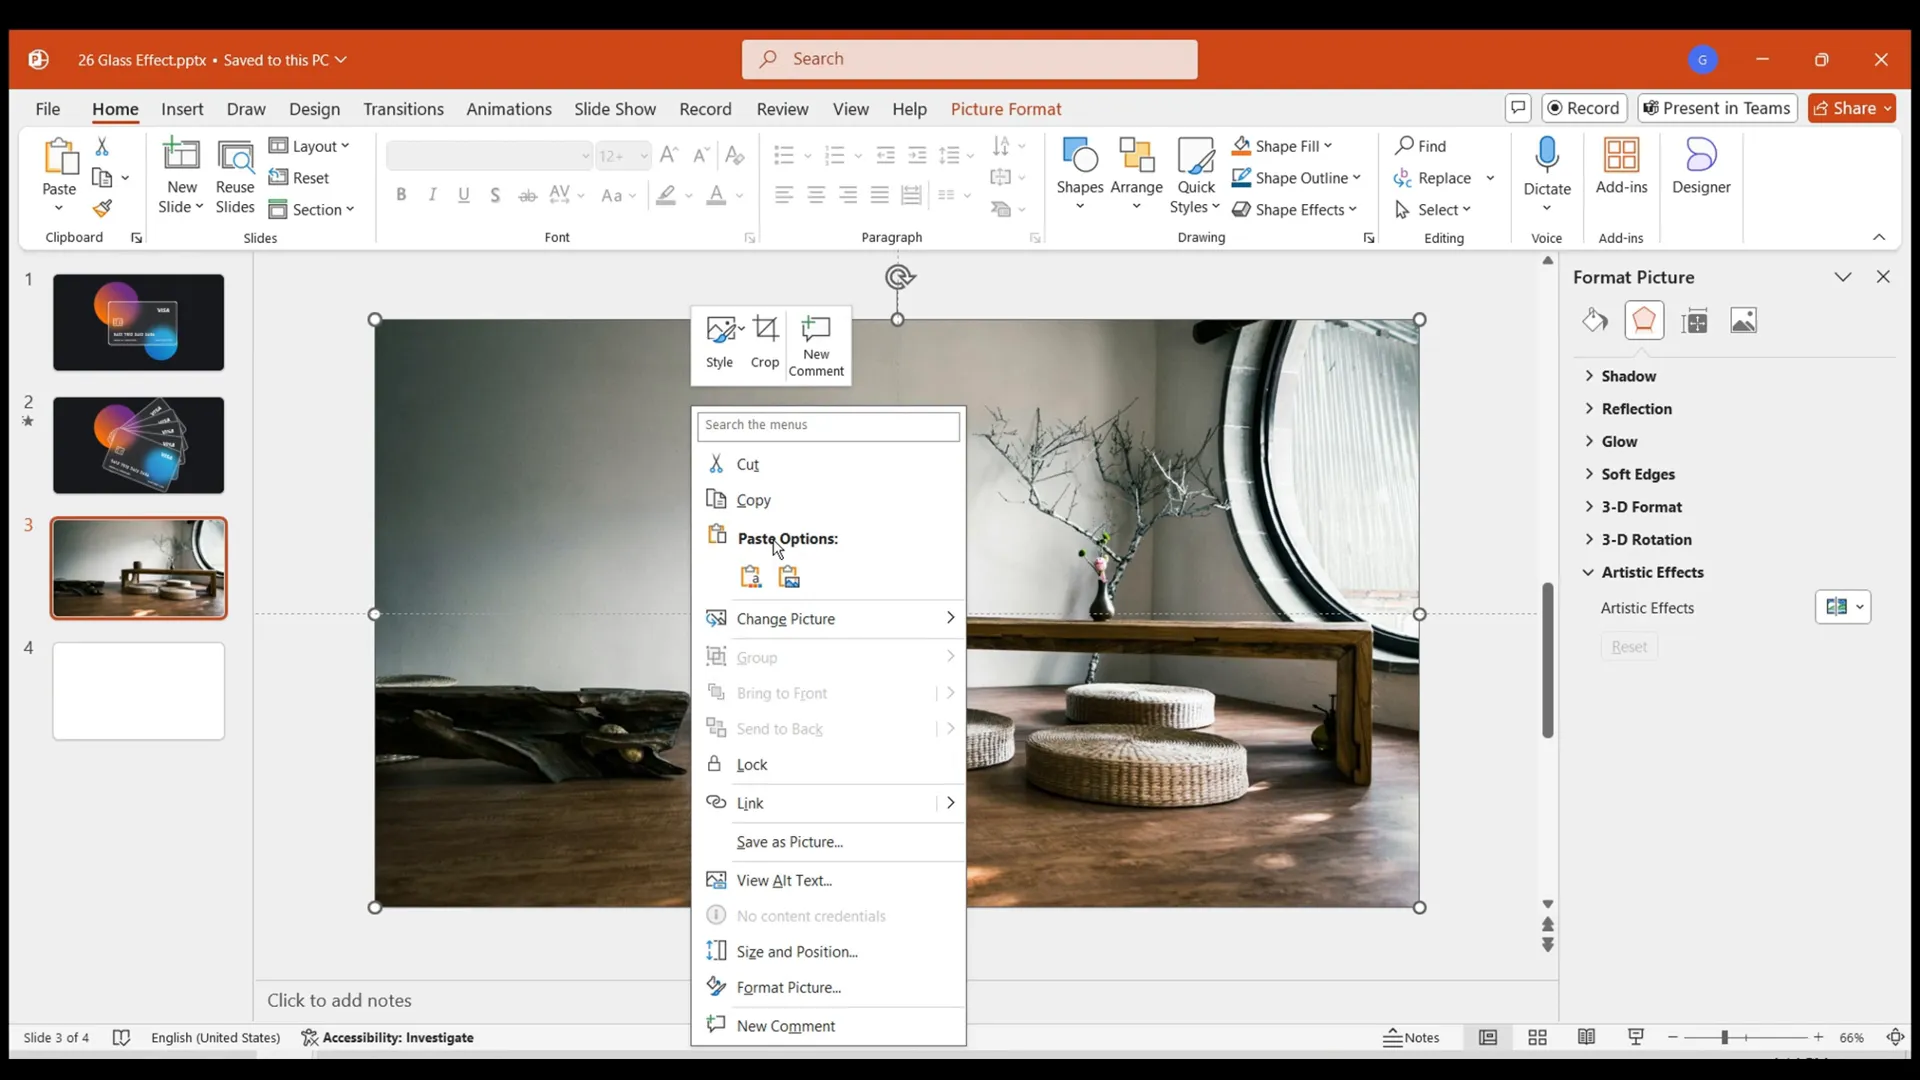Viewport: 1920px width, 1080px height.
Task: Click New Comment in the mini toolbar
Action: point(816,346)
